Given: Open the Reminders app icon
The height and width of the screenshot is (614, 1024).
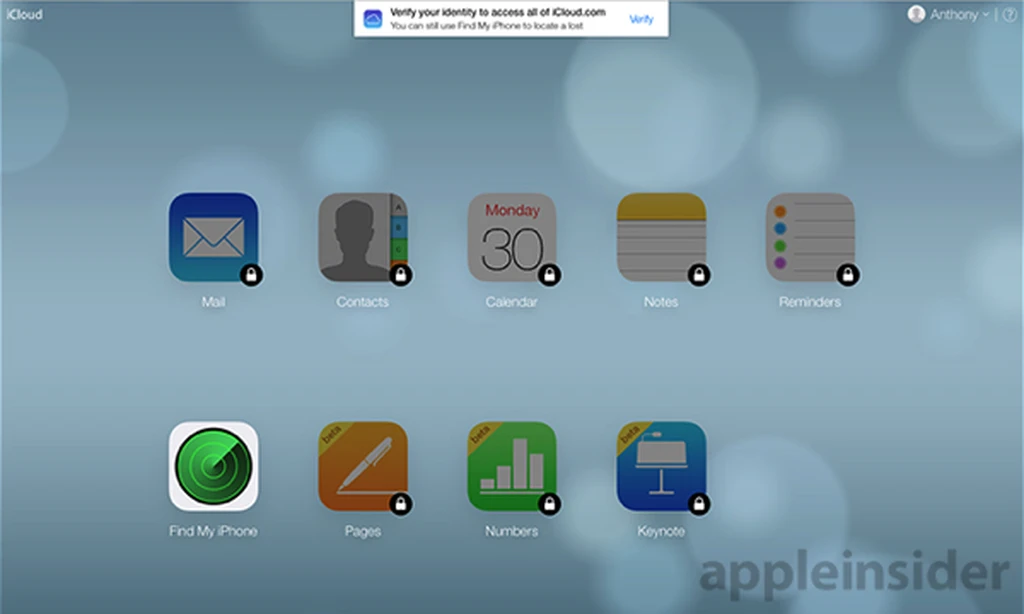Looking at the screenshot, I should point(810,237).
